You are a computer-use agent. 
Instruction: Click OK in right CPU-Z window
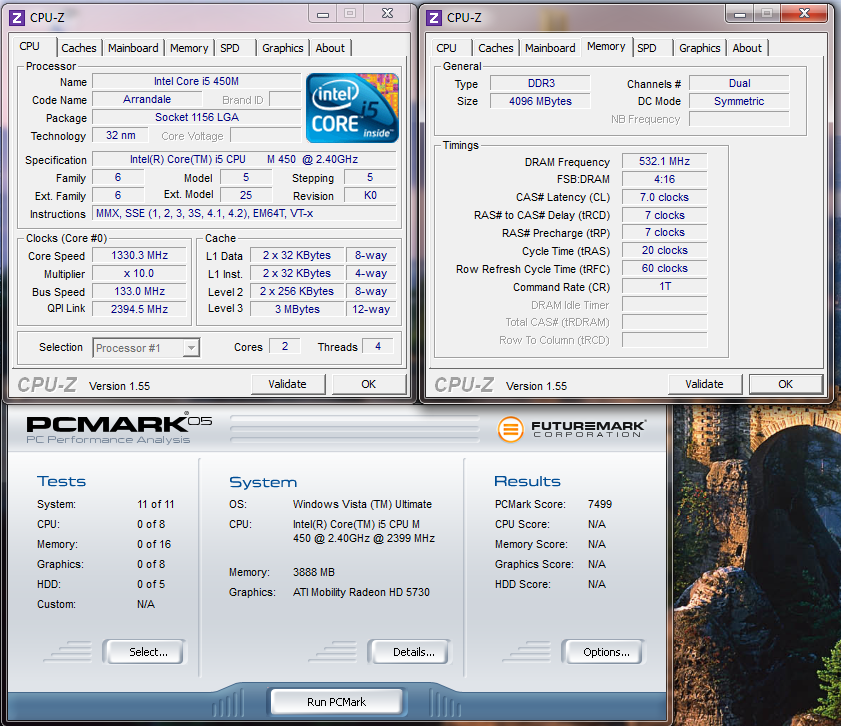coord(785,384)
